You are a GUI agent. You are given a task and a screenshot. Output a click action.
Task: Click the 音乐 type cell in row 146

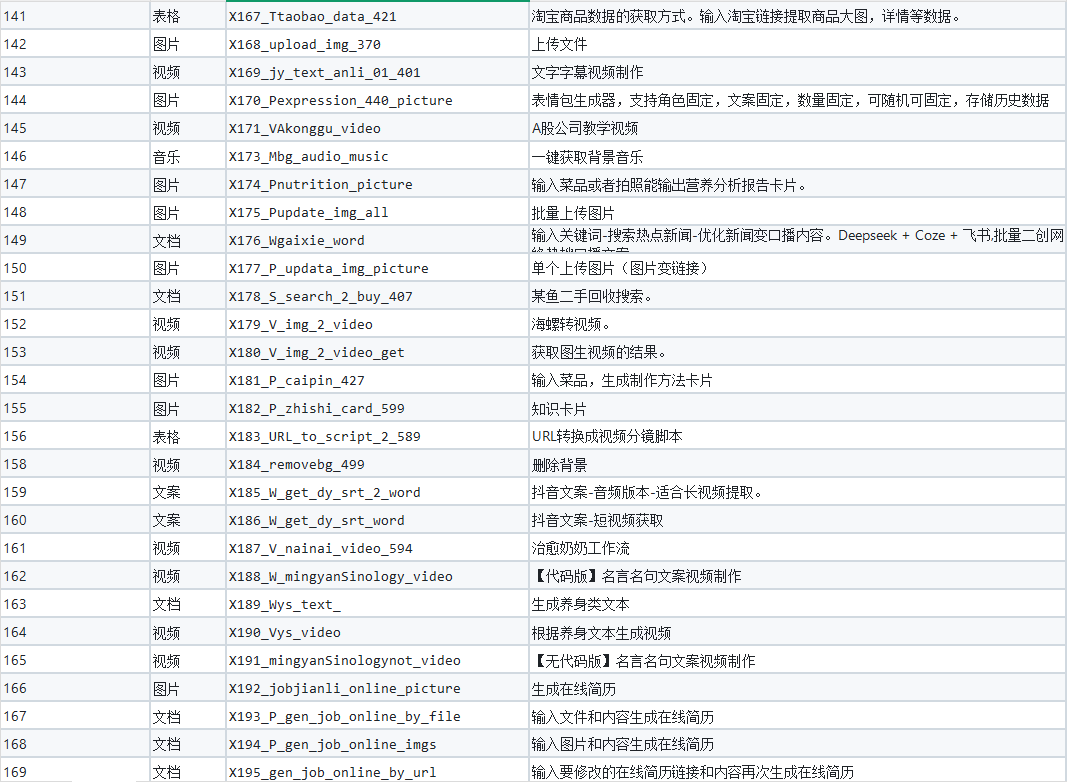tap(188, 156)
